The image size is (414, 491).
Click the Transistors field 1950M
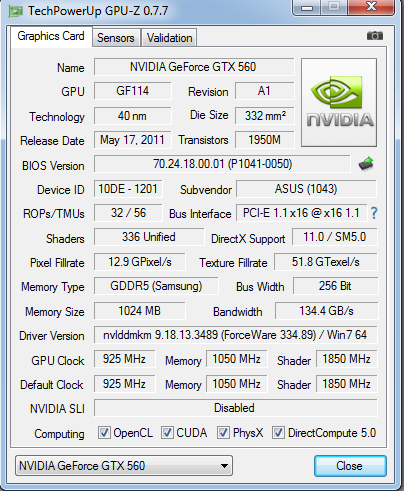click(x=265, y=140)
